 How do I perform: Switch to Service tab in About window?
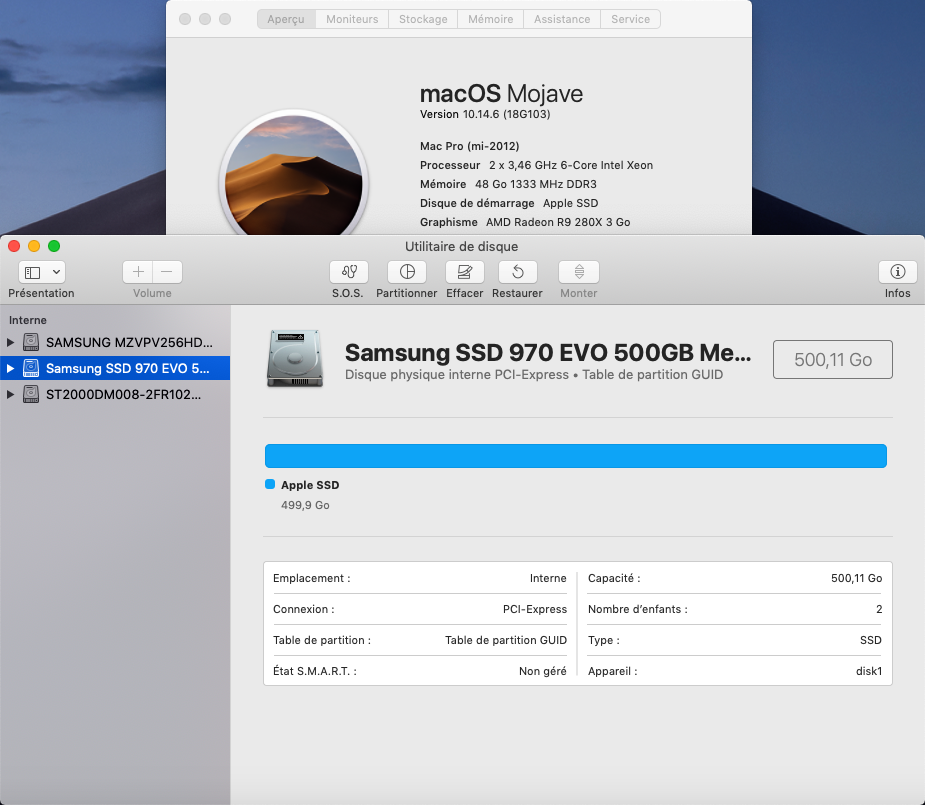click(630, 19)
